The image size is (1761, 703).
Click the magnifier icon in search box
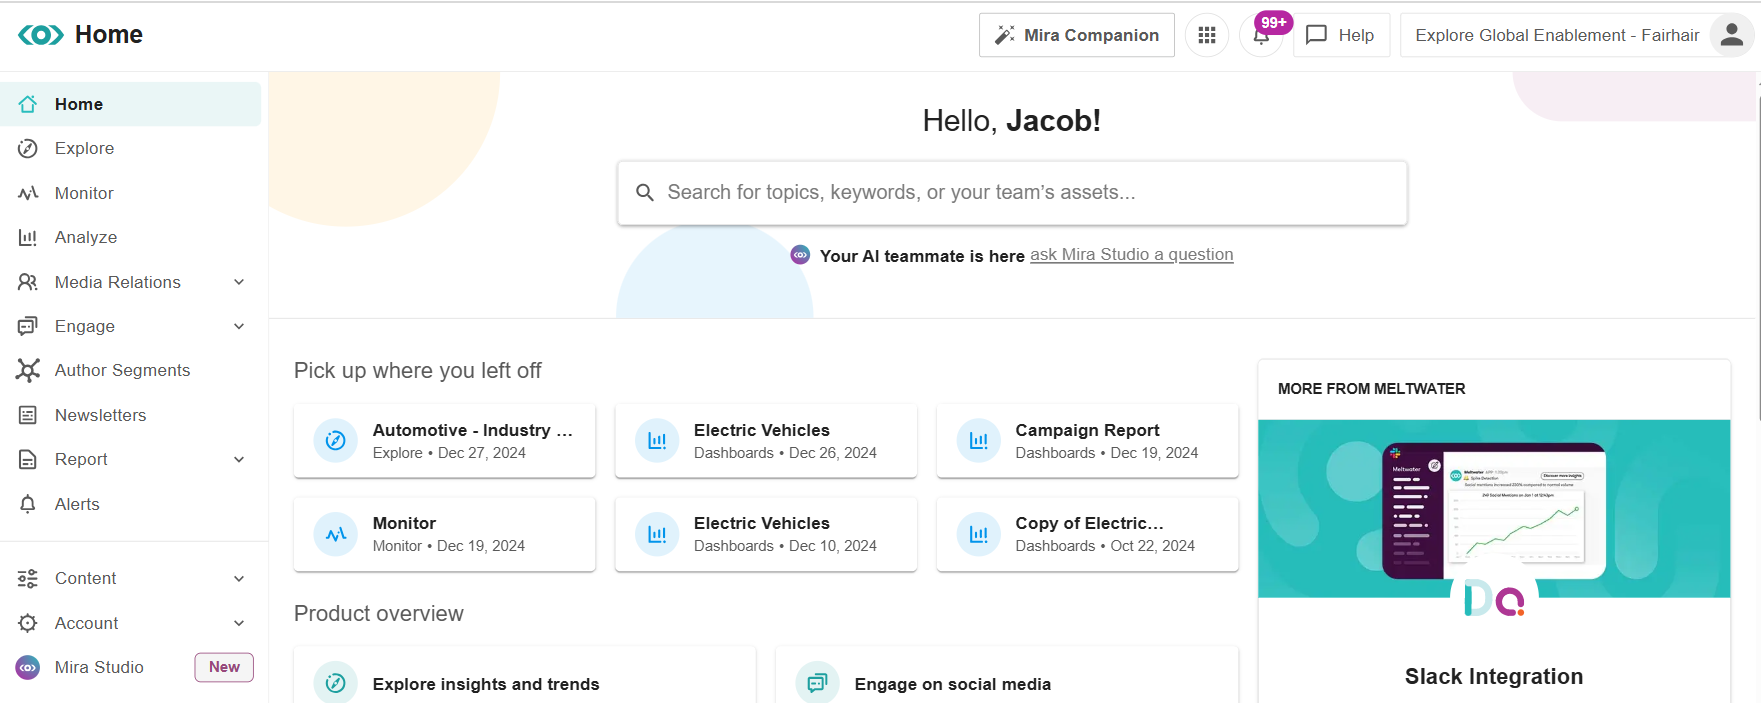645,192
